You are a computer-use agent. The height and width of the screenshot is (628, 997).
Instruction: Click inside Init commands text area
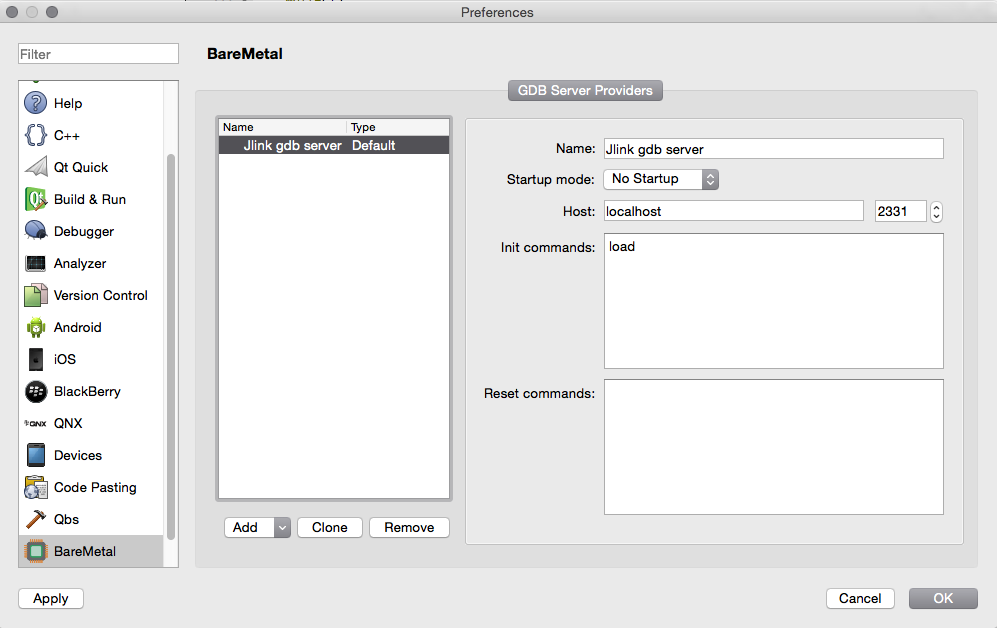[x=773, y=301]
